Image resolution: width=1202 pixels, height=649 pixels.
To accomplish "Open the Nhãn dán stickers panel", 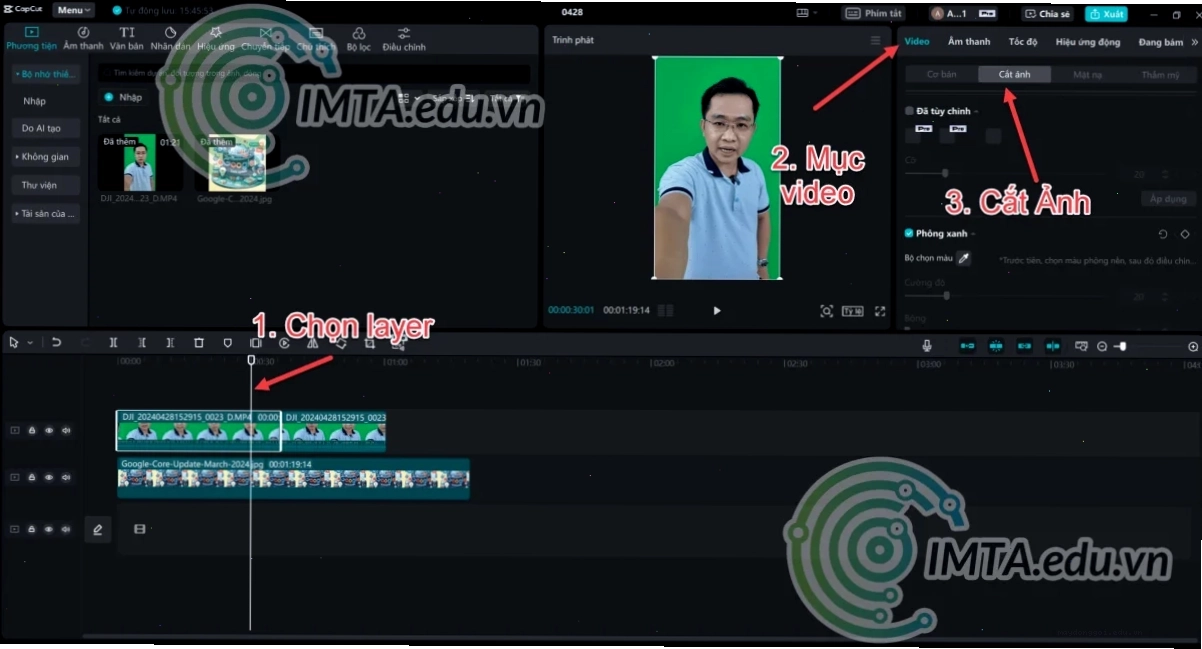I will point(170,39).
